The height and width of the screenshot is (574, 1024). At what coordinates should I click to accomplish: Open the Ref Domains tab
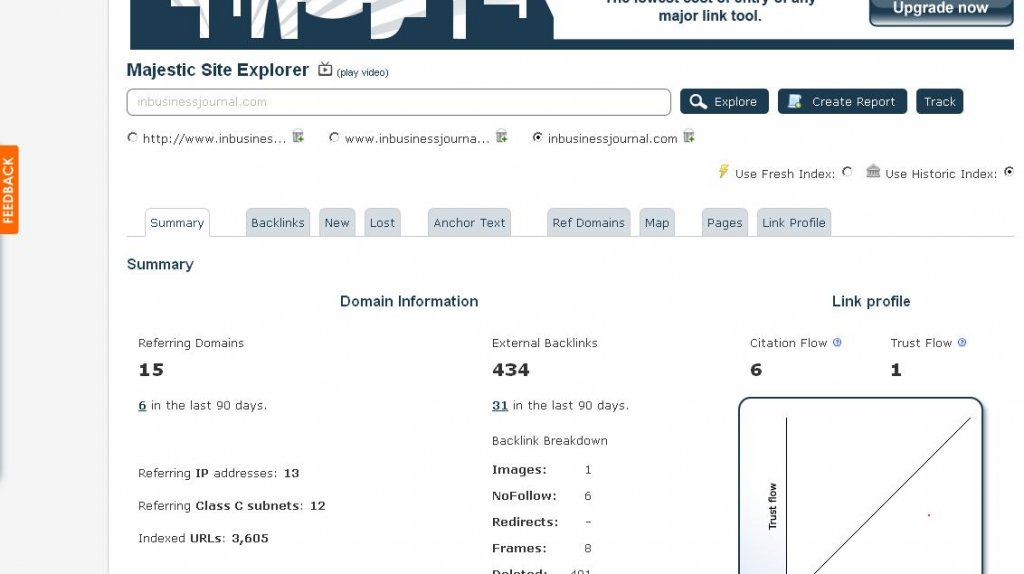(x=588, y=223)
